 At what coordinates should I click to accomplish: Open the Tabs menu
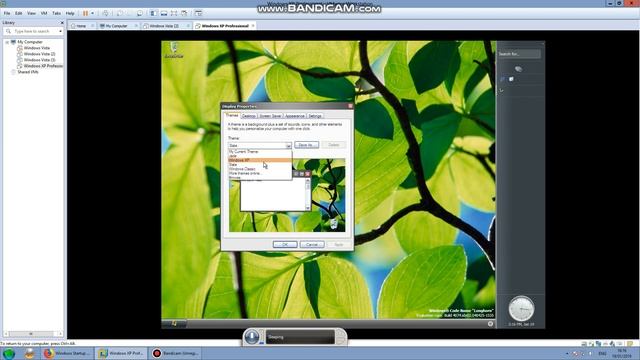click(x=56, y=13)
